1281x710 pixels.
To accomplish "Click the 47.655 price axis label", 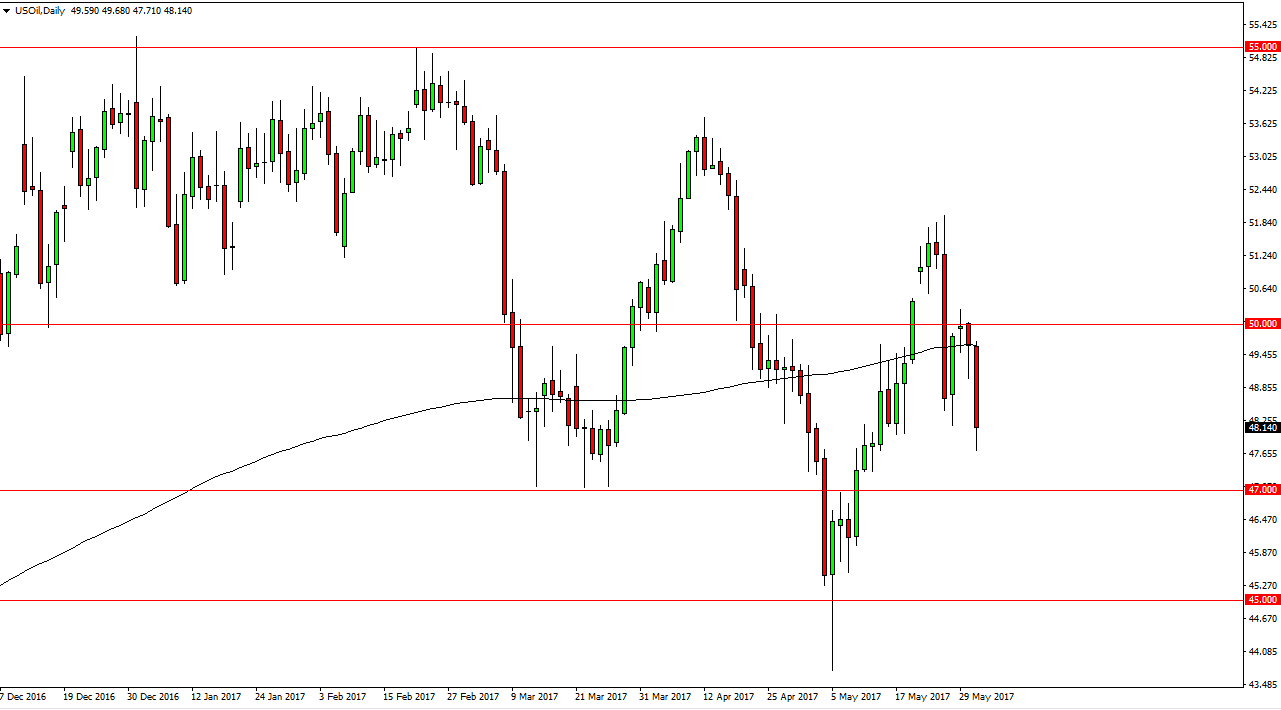I will point(1262,454).
